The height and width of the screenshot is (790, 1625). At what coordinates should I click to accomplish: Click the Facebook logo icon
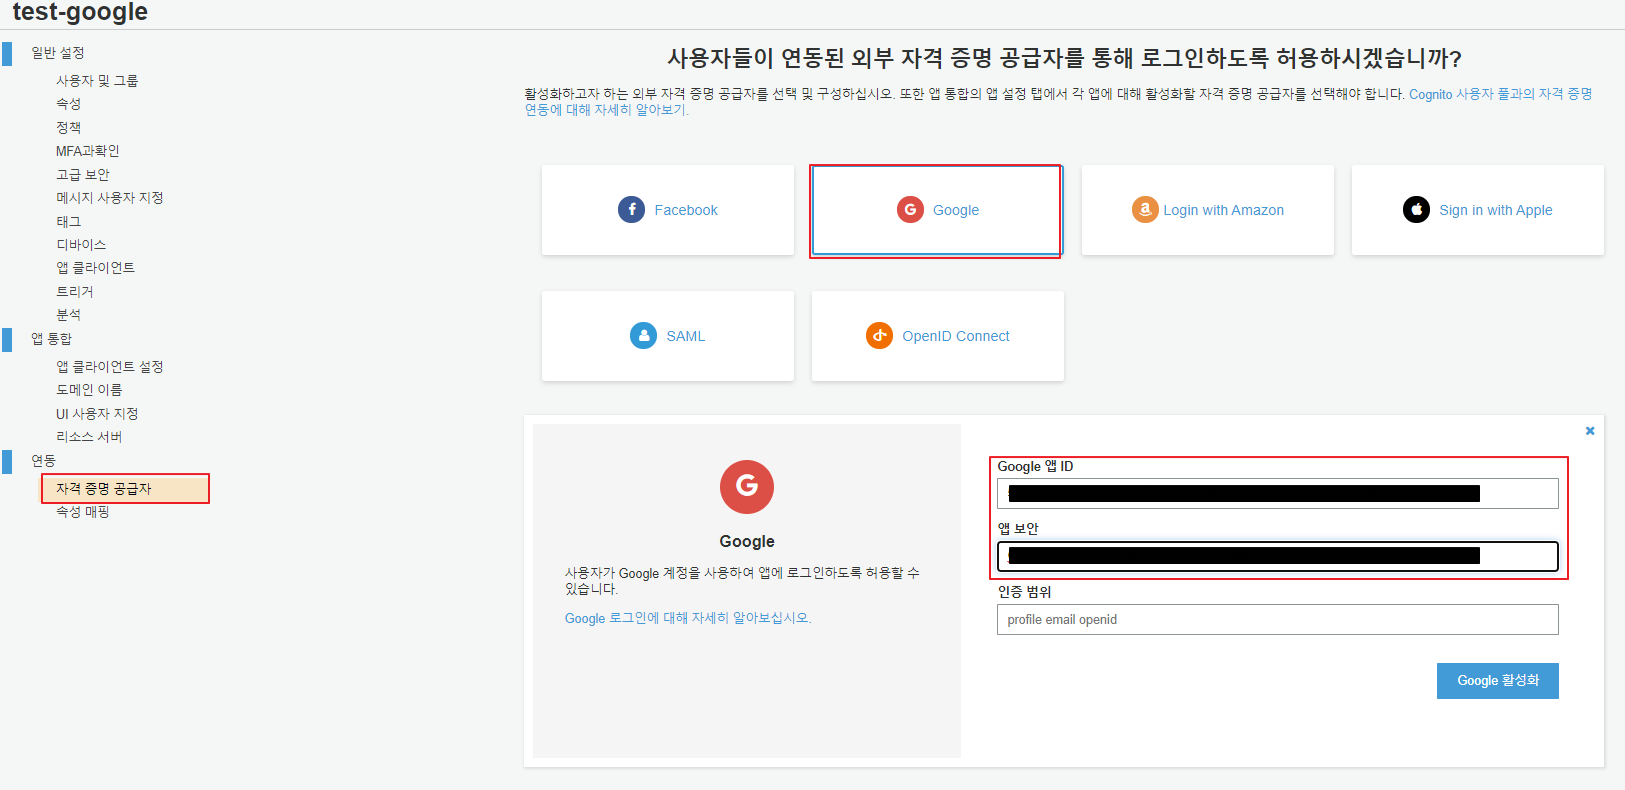(631, 210)
